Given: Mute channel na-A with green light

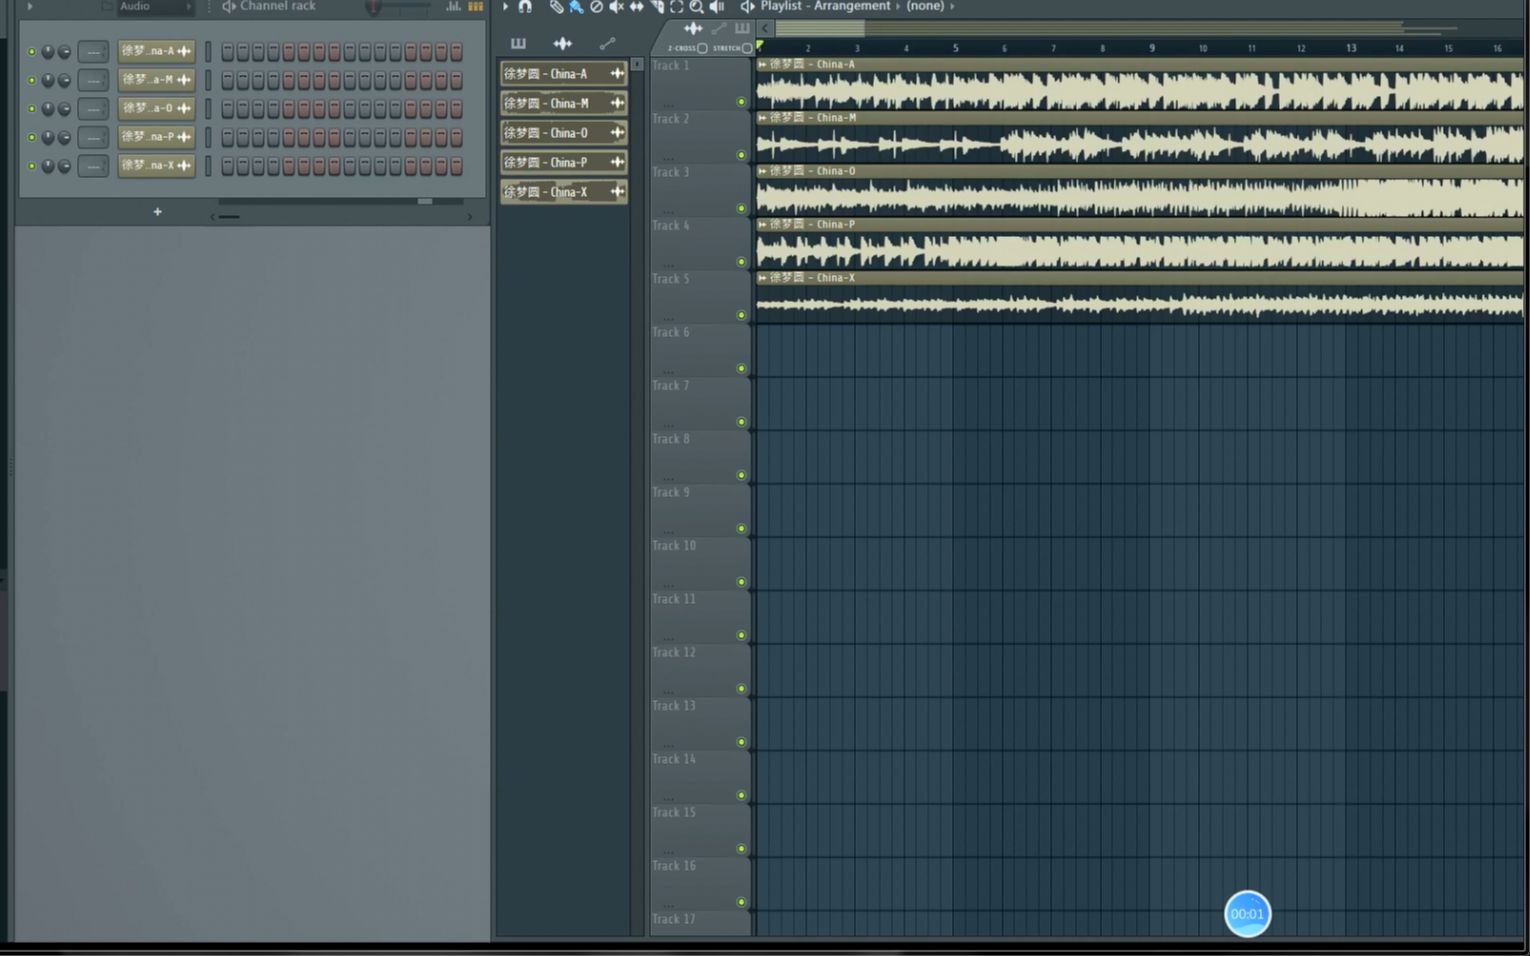Looking at the screenshot, I should [x=32, y=51].
